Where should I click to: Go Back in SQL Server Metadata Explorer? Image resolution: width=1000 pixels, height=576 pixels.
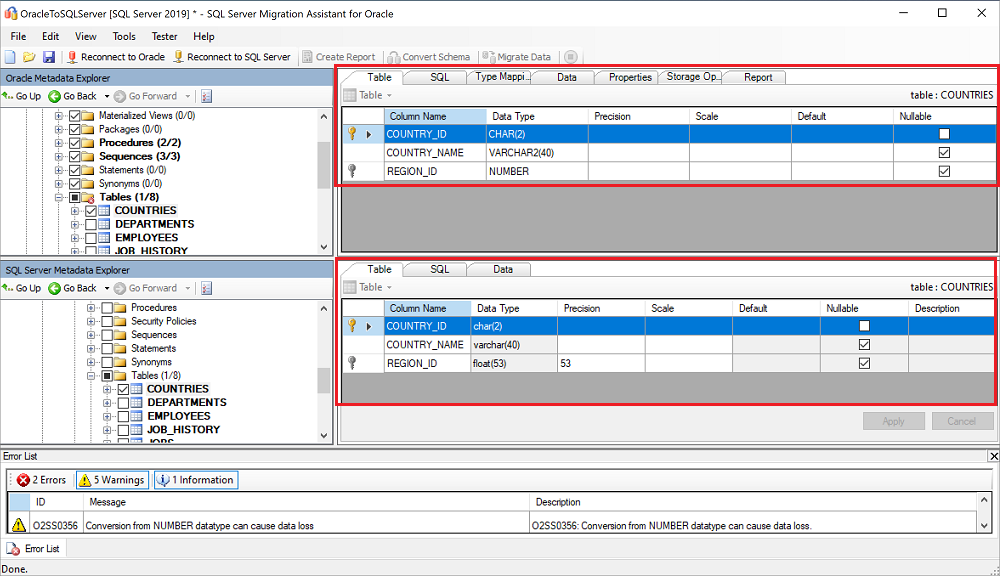click(x=73, y=288)
